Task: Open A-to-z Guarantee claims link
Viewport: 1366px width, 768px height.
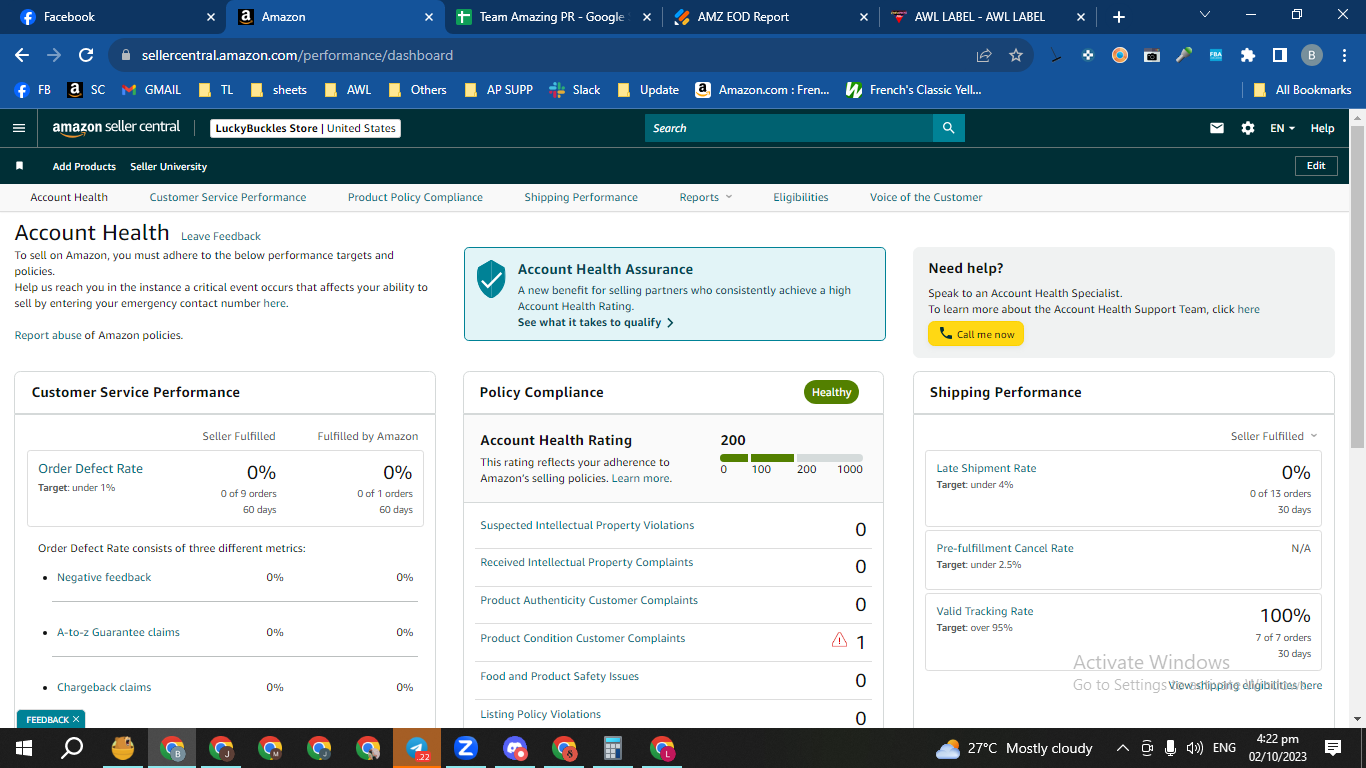Action: (118, 632)
